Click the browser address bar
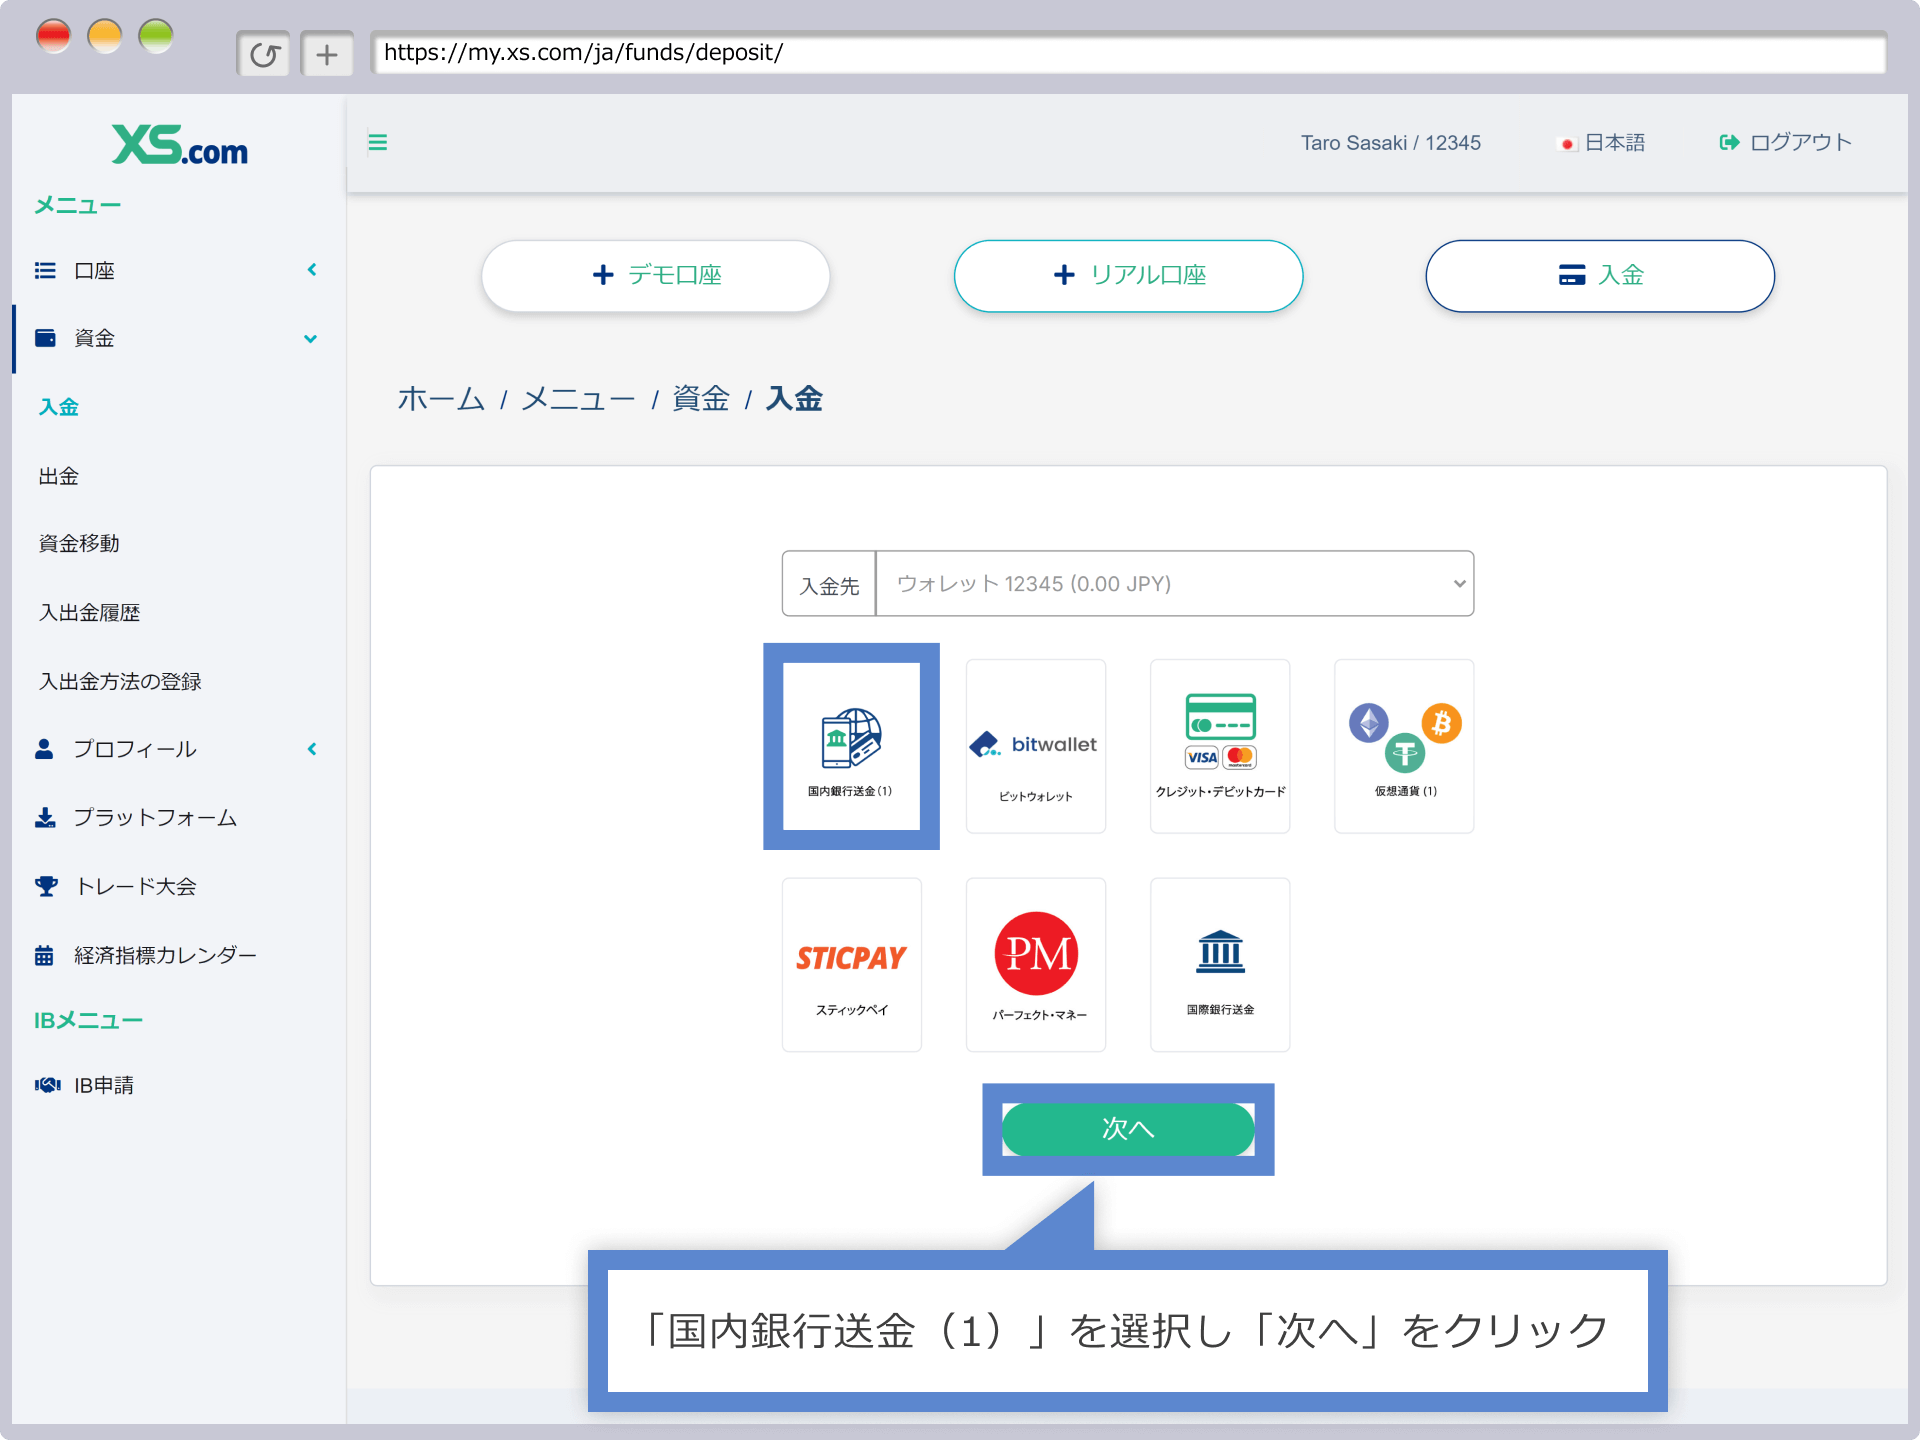The image size is (1920, 1440). click(1128, 53)
